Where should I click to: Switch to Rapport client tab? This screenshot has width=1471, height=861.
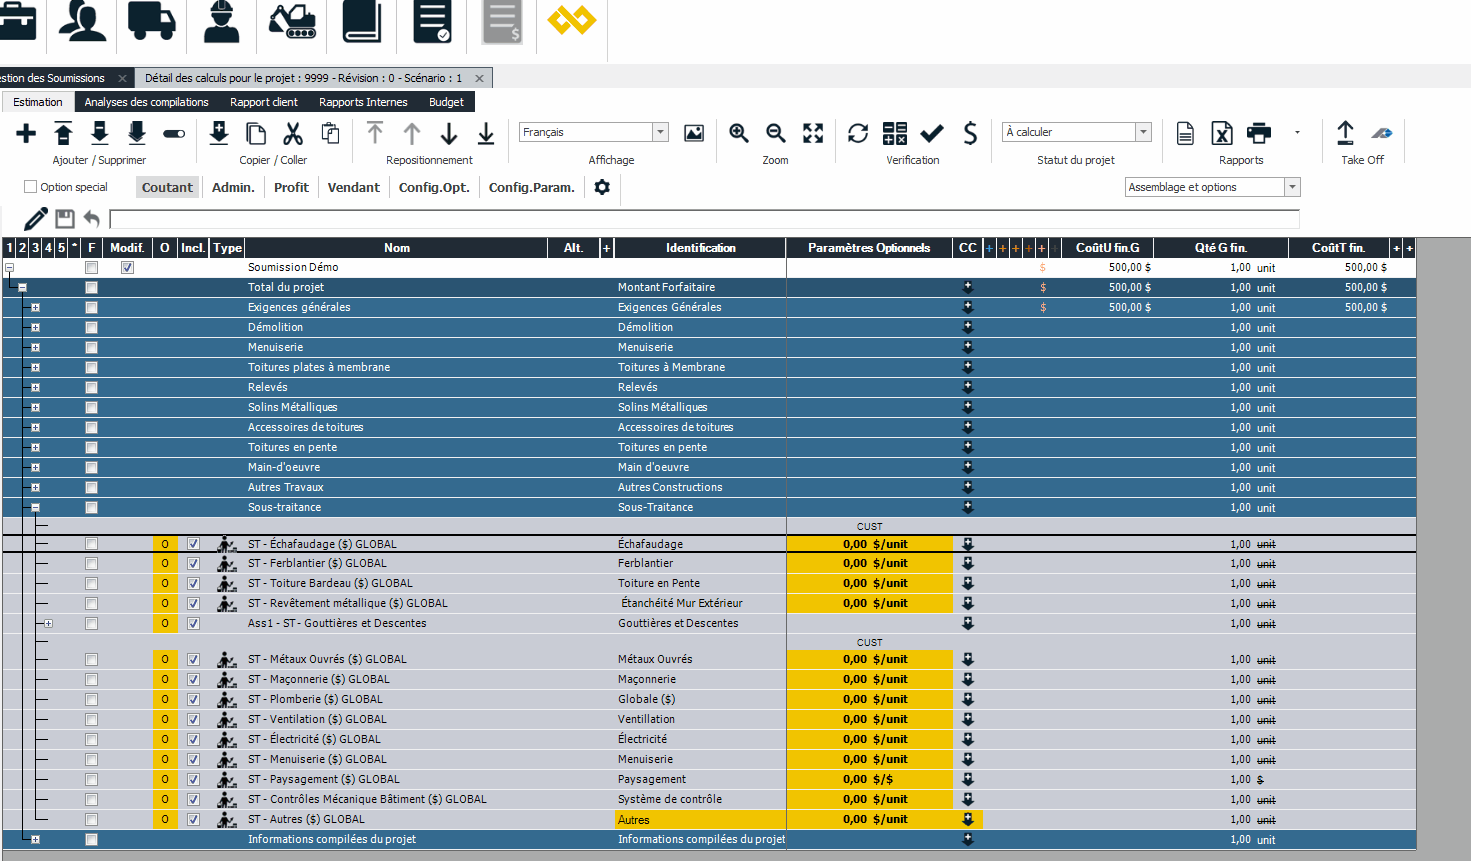(x=264, y=102)
